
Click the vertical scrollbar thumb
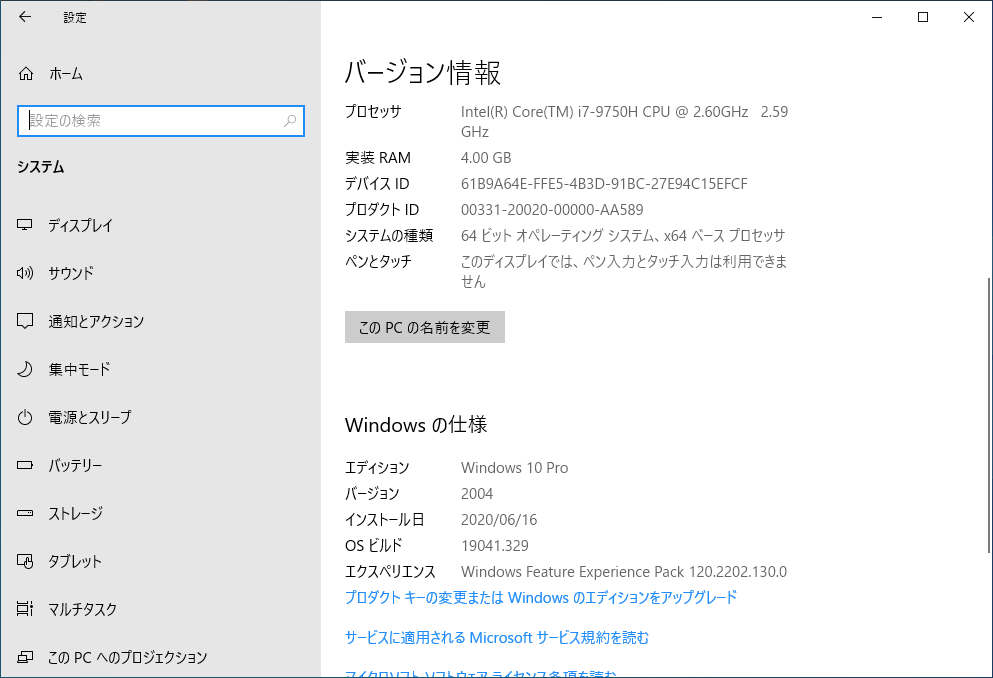click(x=989, y=415)
